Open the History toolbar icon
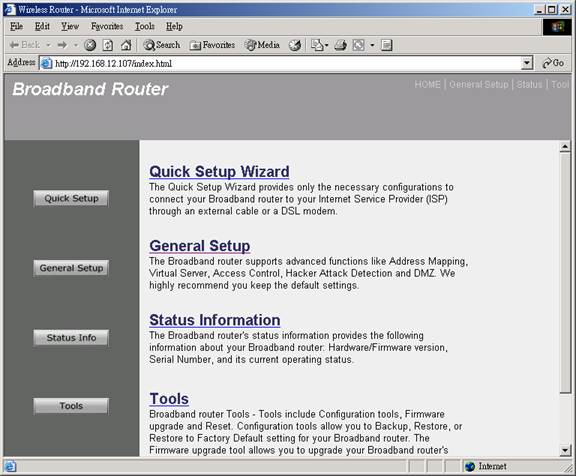 tap(295, 45)
